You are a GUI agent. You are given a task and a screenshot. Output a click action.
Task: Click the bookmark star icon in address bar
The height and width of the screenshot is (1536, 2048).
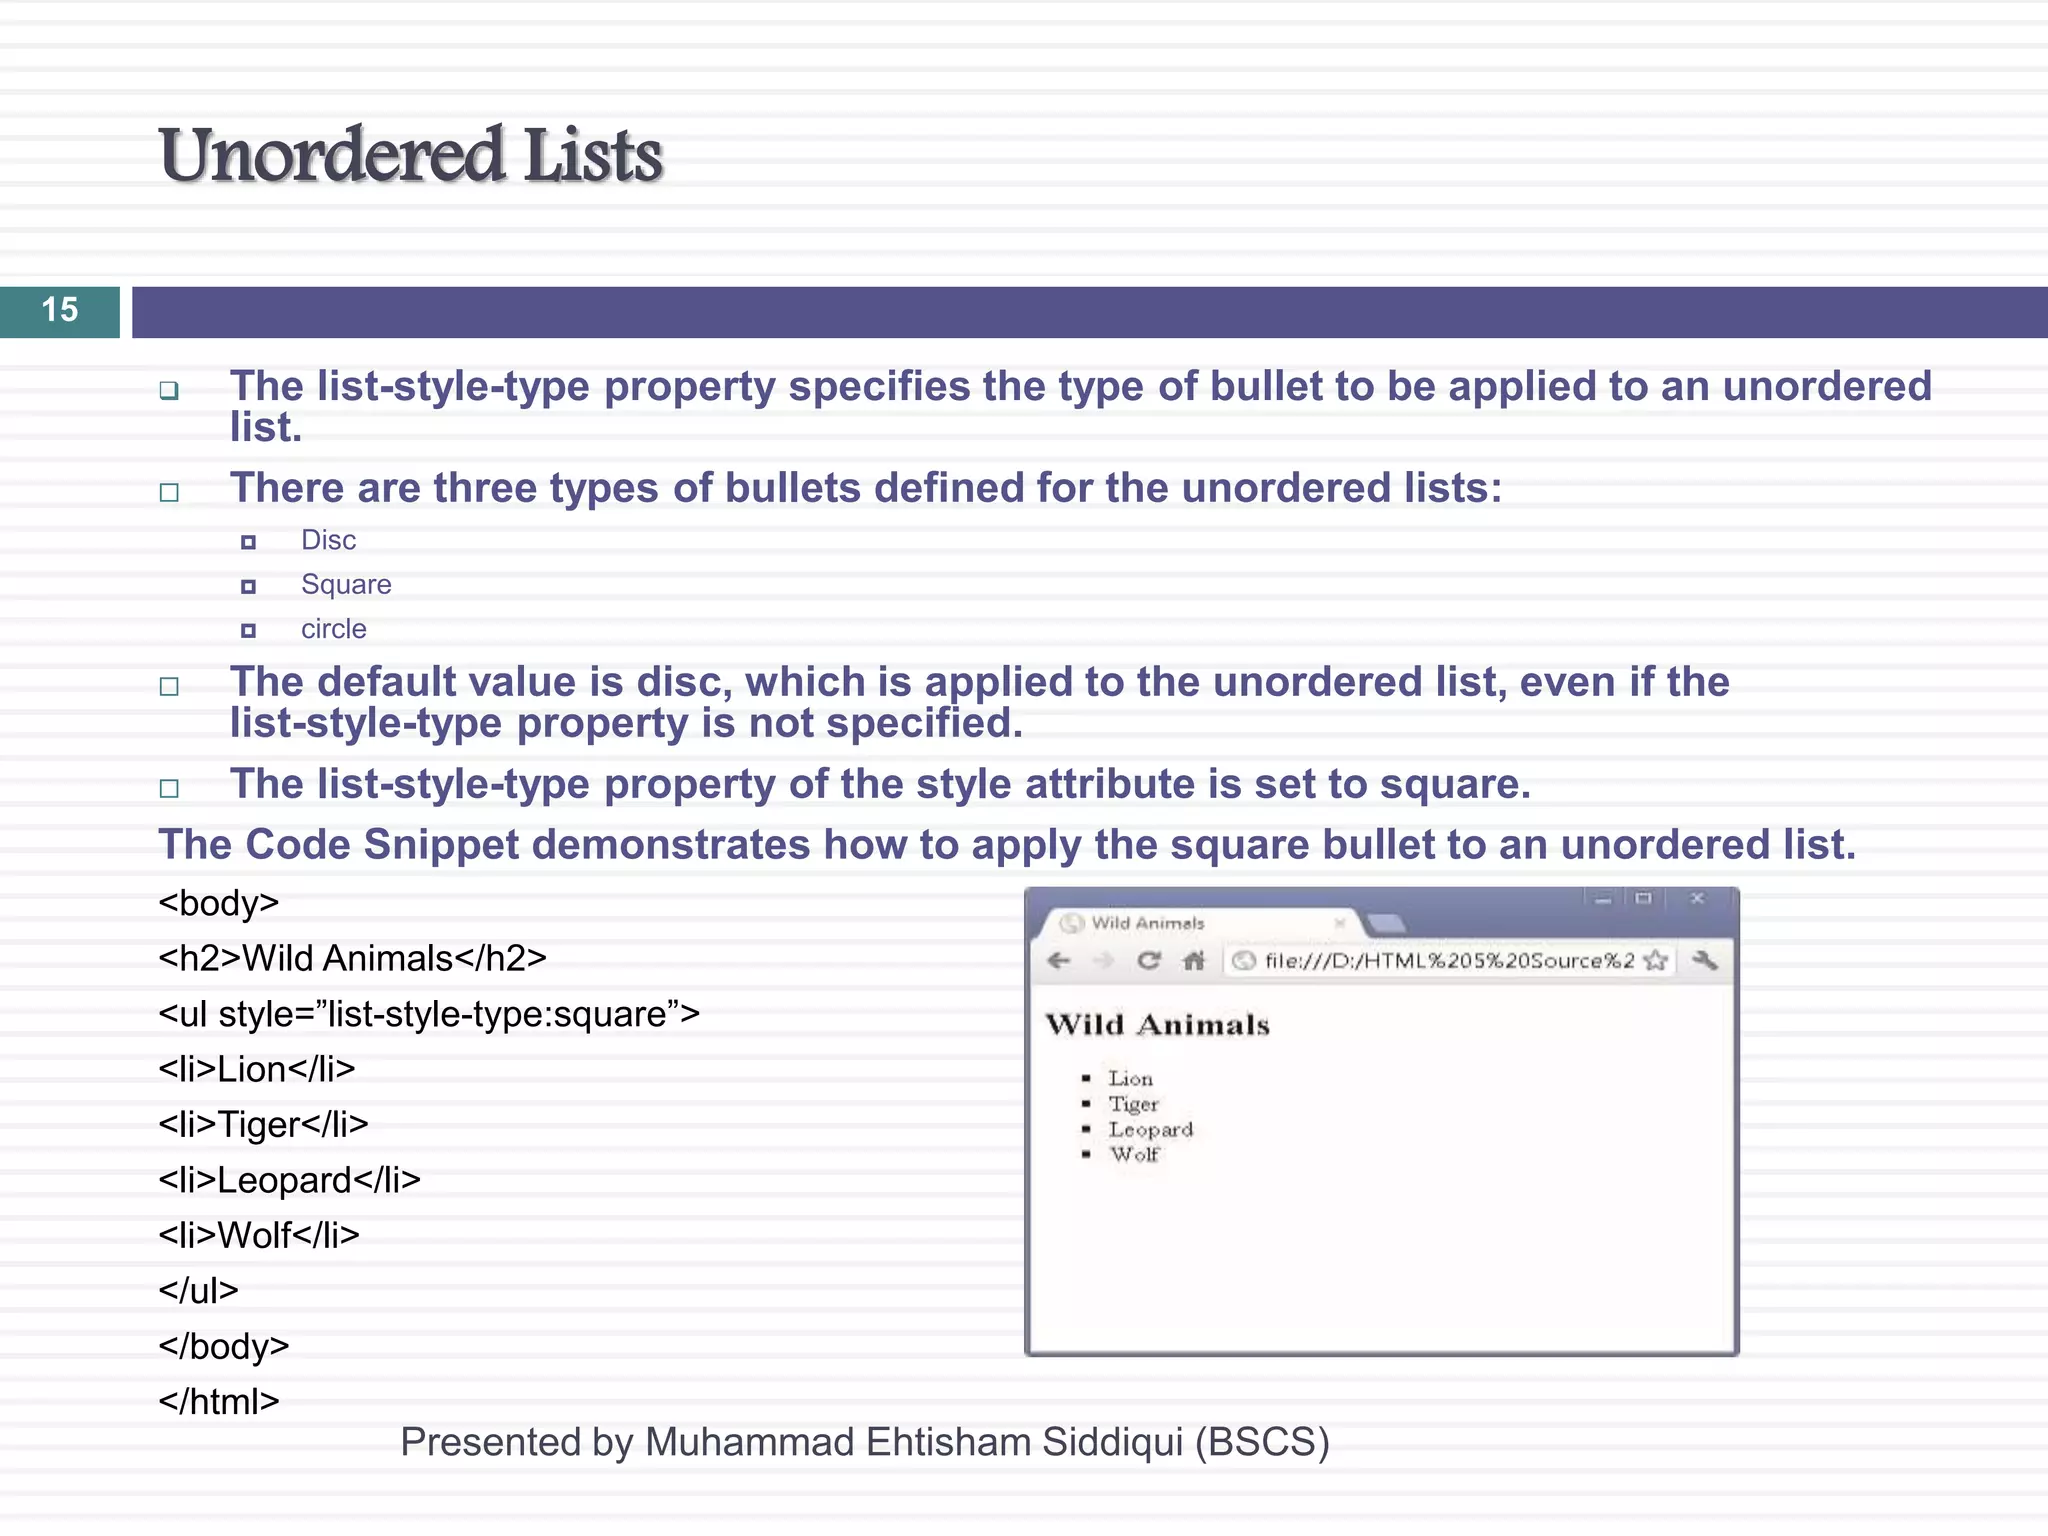1656,961
